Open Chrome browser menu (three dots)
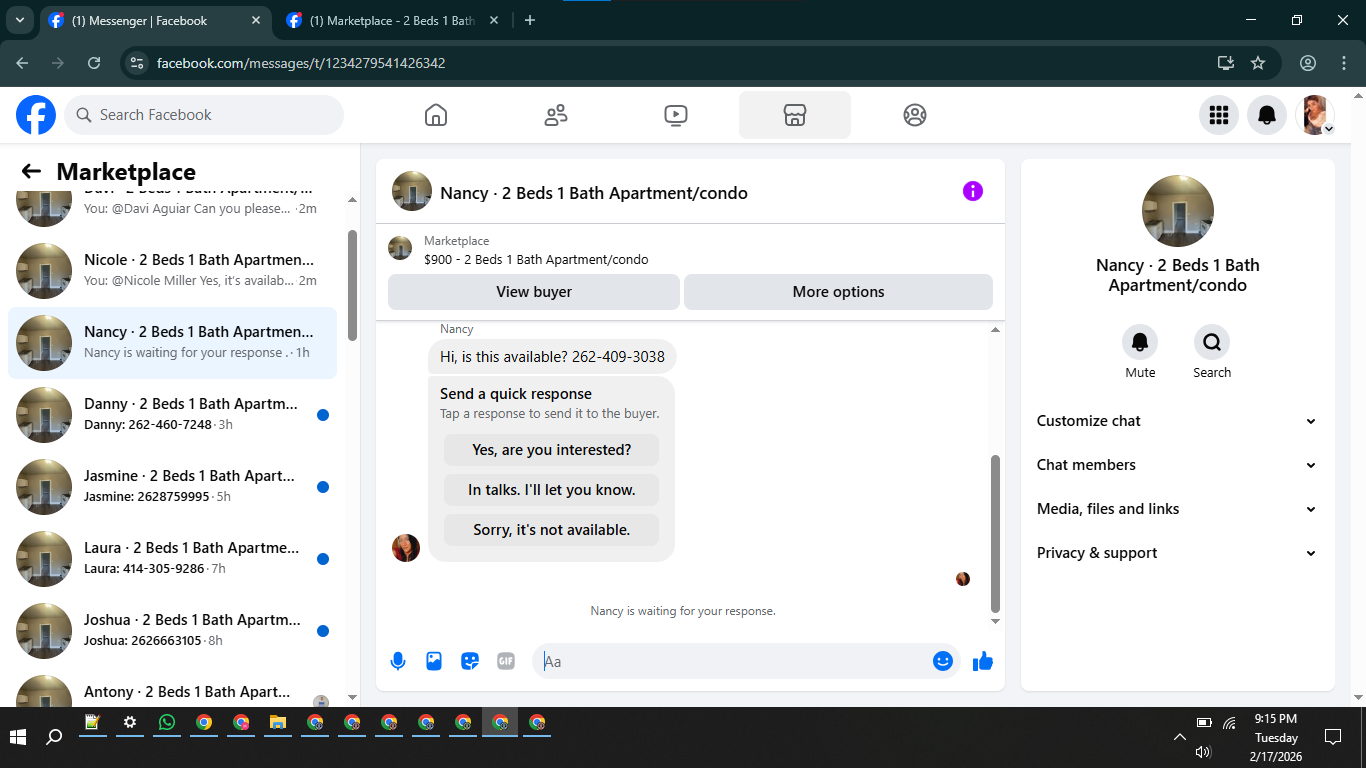Viewport: 1366px width, 768px height. [1344, 63]
